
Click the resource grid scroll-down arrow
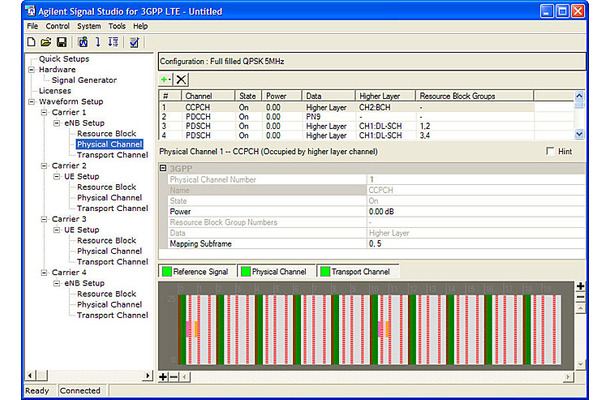pos(580,365)
